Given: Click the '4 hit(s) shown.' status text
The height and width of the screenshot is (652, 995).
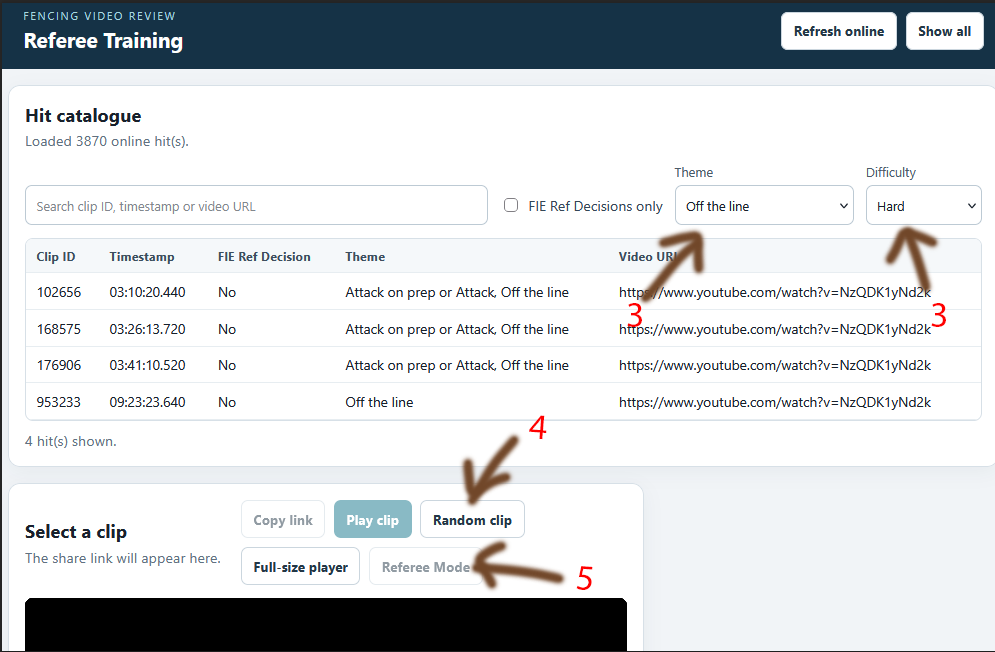Looking at the screenshot, I should [70, 441].
